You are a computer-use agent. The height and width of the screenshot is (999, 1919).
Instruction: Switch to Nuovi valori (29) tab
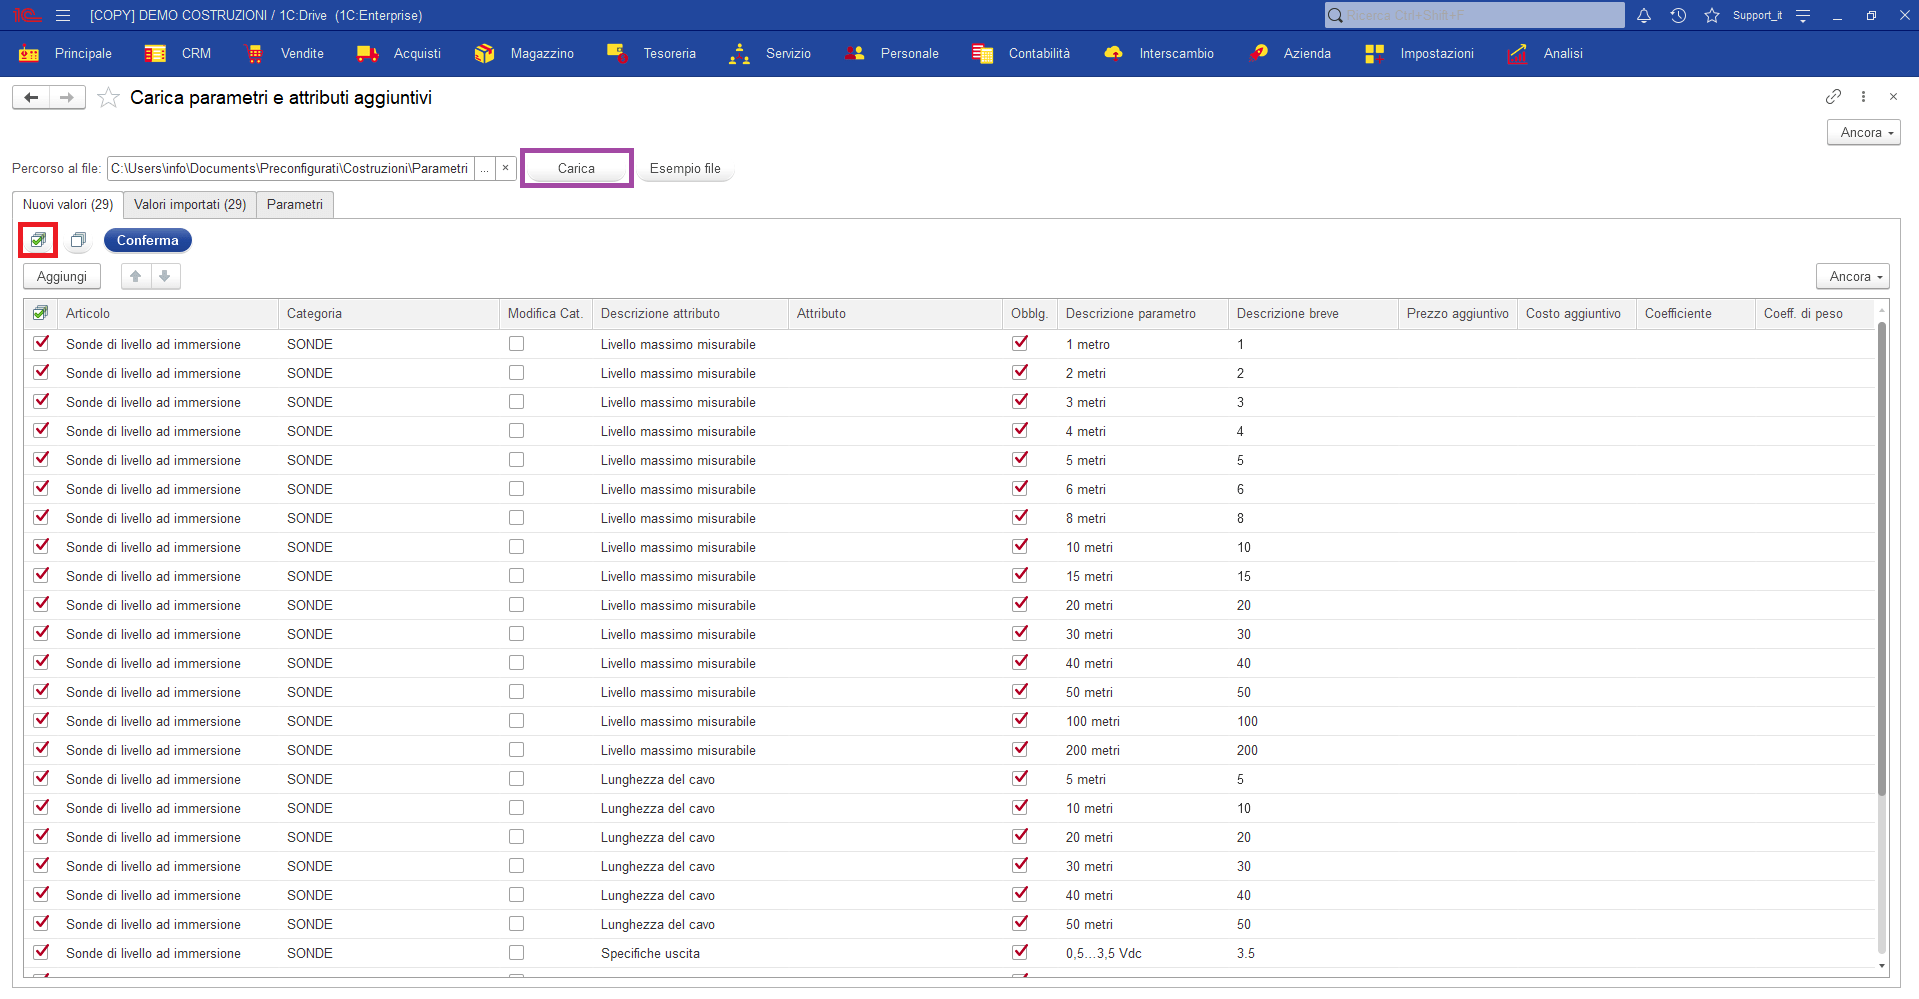68,205
